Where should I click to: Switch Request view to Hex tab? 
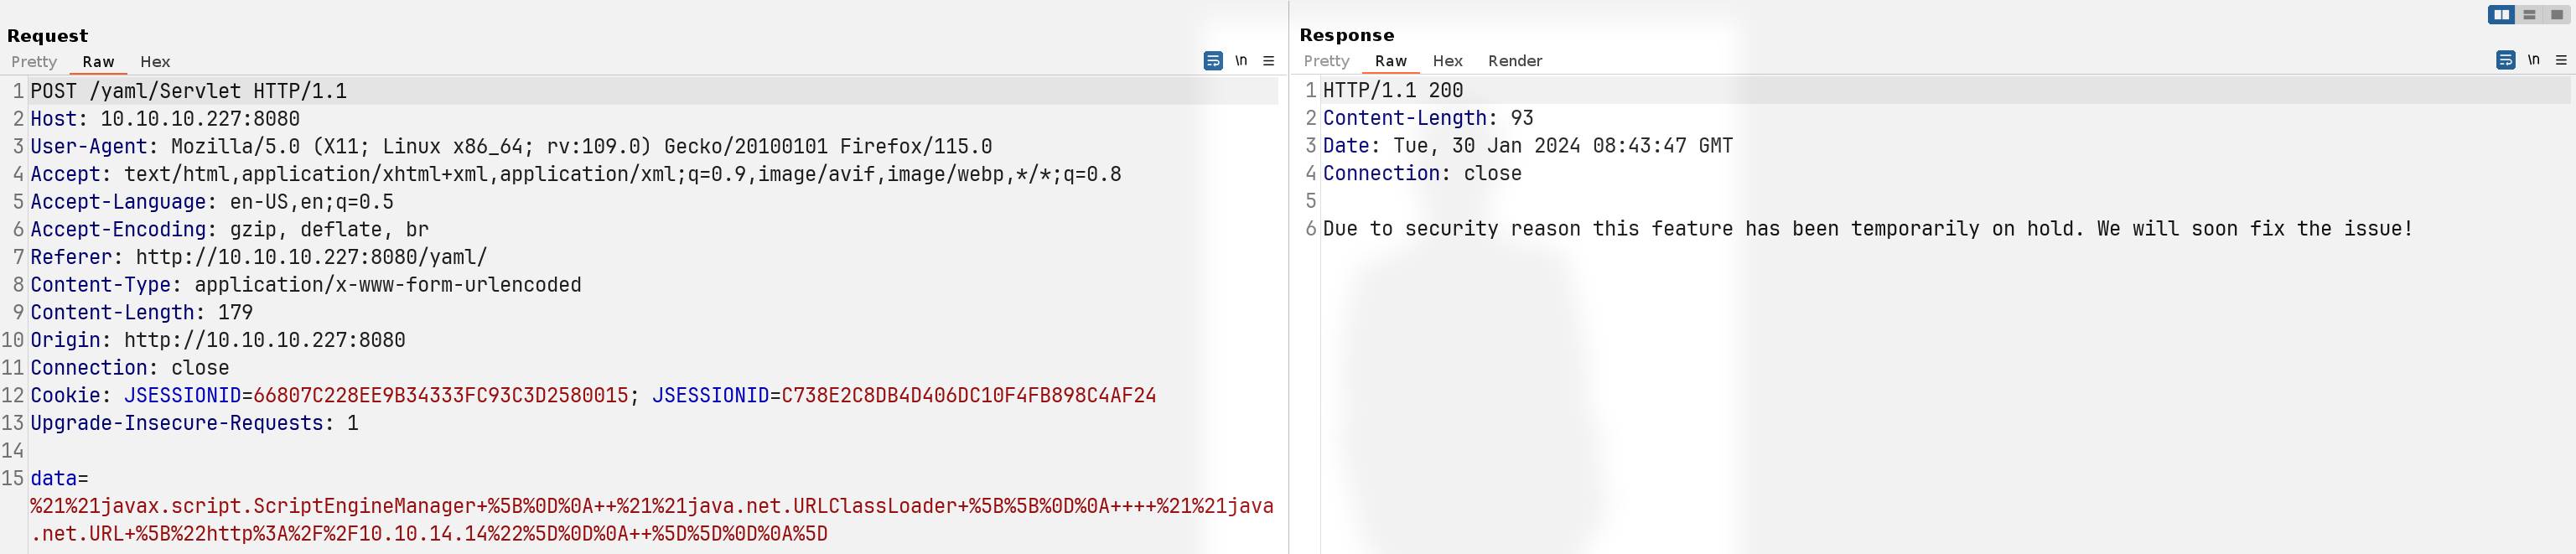155,62
